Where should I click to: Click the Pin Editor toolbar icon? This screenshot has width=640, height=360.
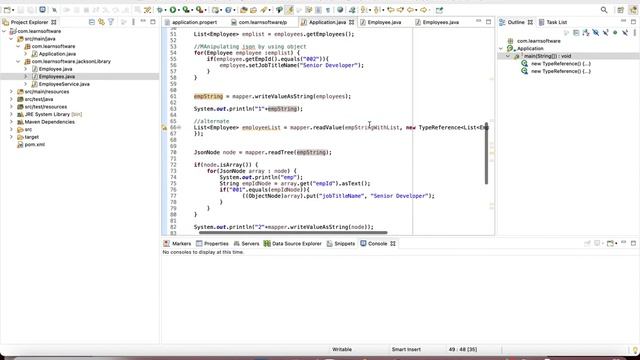439,10
